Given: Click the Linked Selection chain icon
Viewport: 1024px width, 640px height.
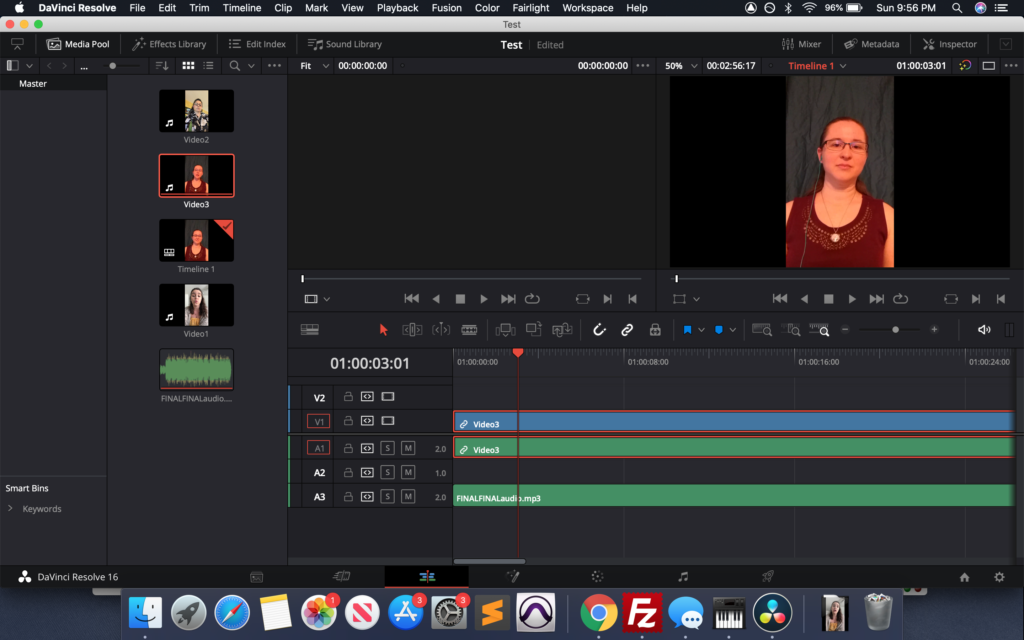Looking at the screenshot, I should 627,329.
